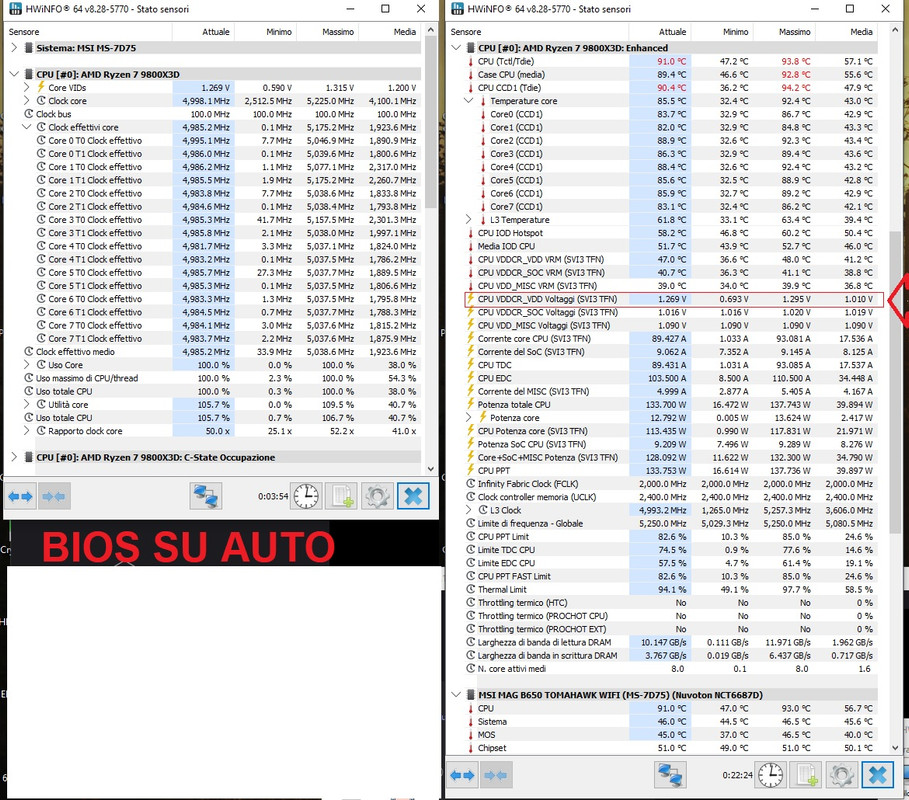This screenshot has height=800, width=909.
Task: Expand L3 Temperature row
Action: tap(469, 220)
